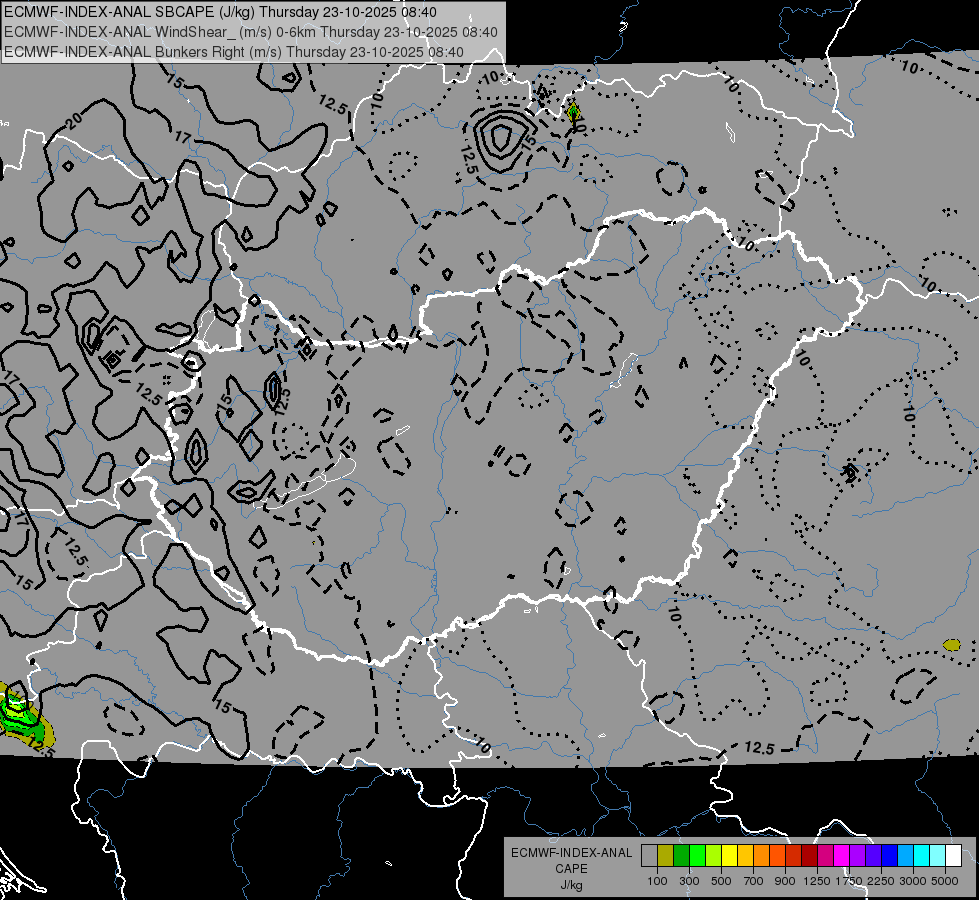Click the WindShear 0-6km title line
The width and height of the screenshot is (979, 900).
coord(250,32)
